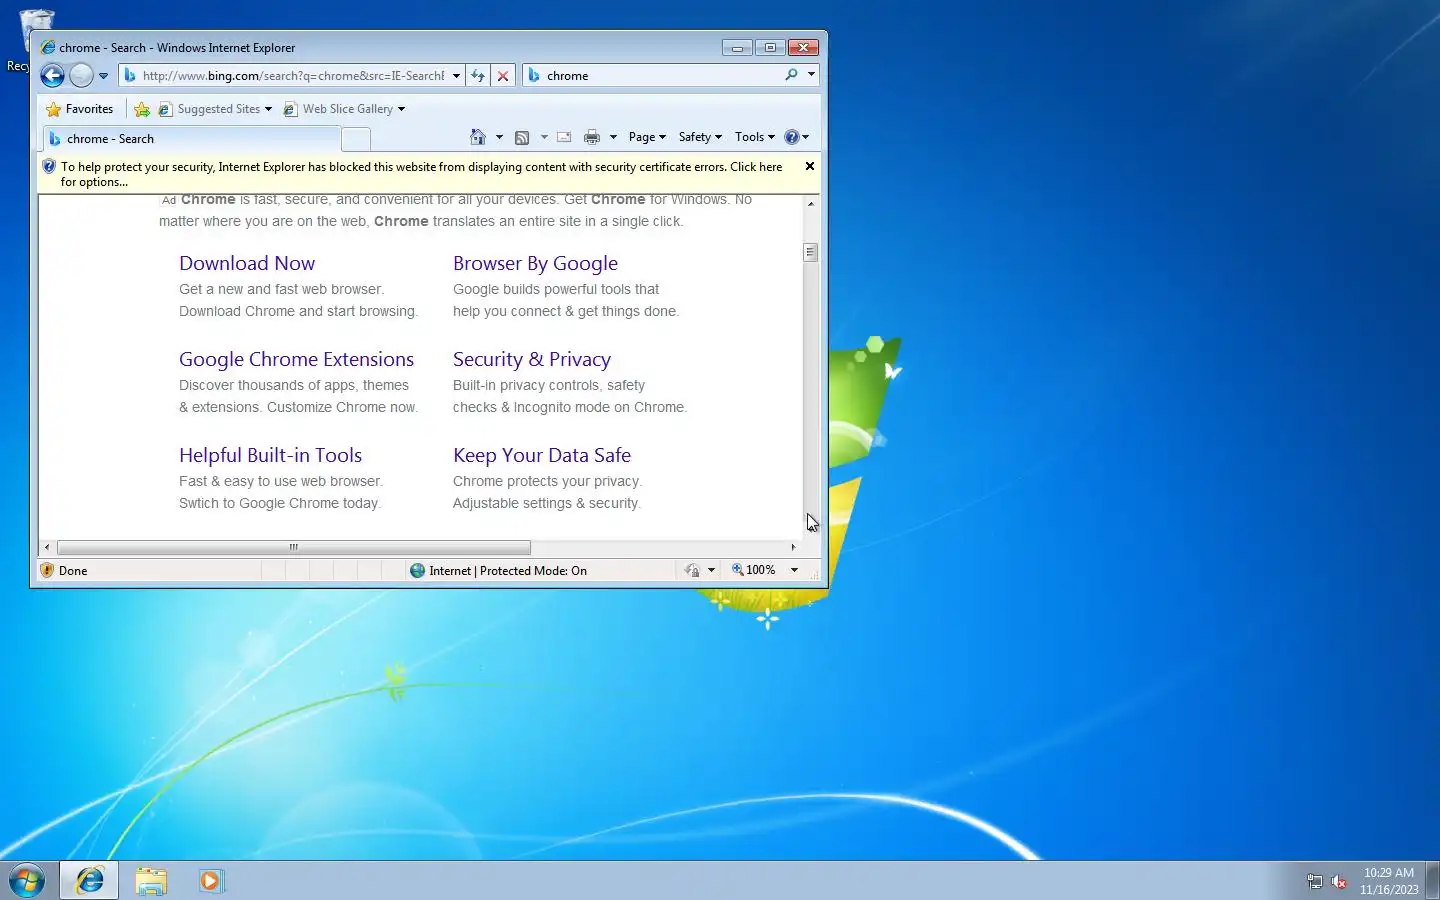Viewport: 1440px width, 900px height.
Task: Click the taskbar clock showing 10:29 AM
Action: (x=1389, y=881)
